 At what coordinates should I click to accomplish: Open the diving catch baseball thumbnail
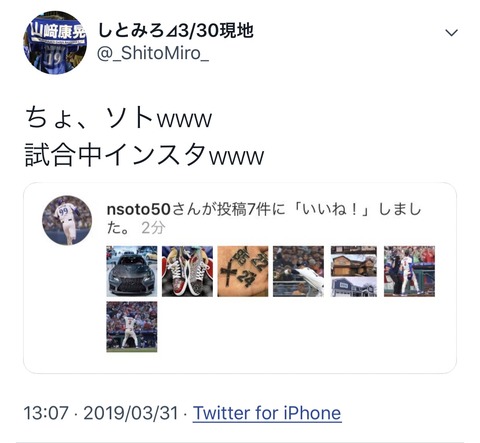(298, 271)
